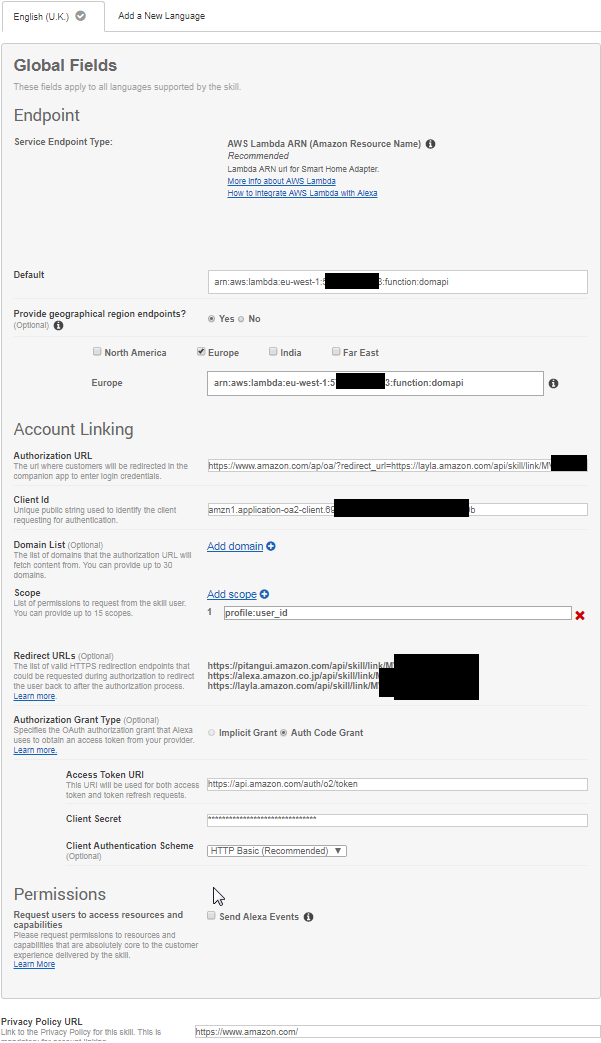This screenshot has height=1043, width=601.
Task: Click pitangui.amazon.com redirect URL text
Action: (x=301, y=665)
